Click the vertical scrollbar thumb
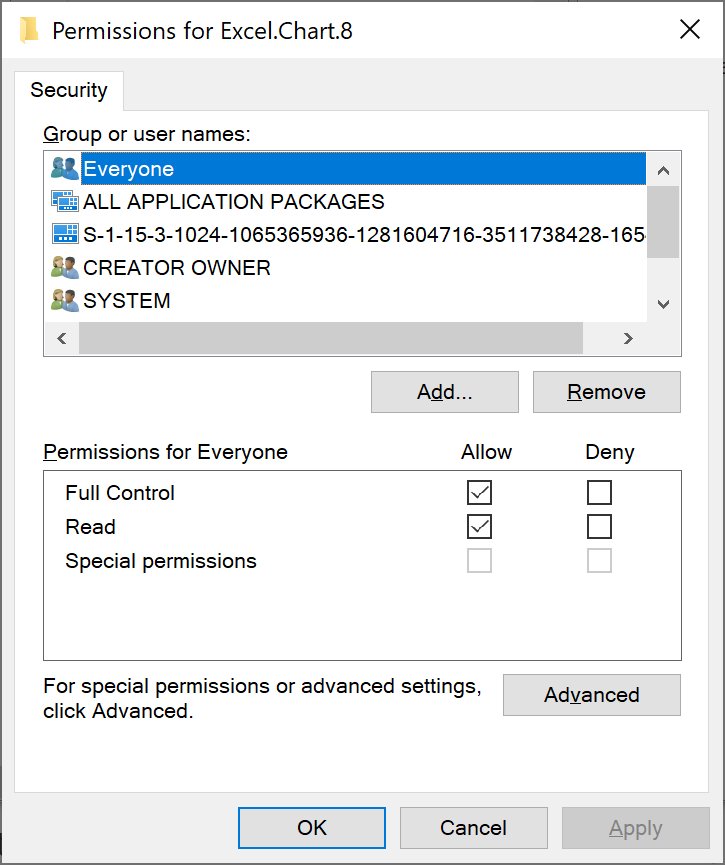Image resolution: width=725 pixels, height=865 pixels. point(663,222)
